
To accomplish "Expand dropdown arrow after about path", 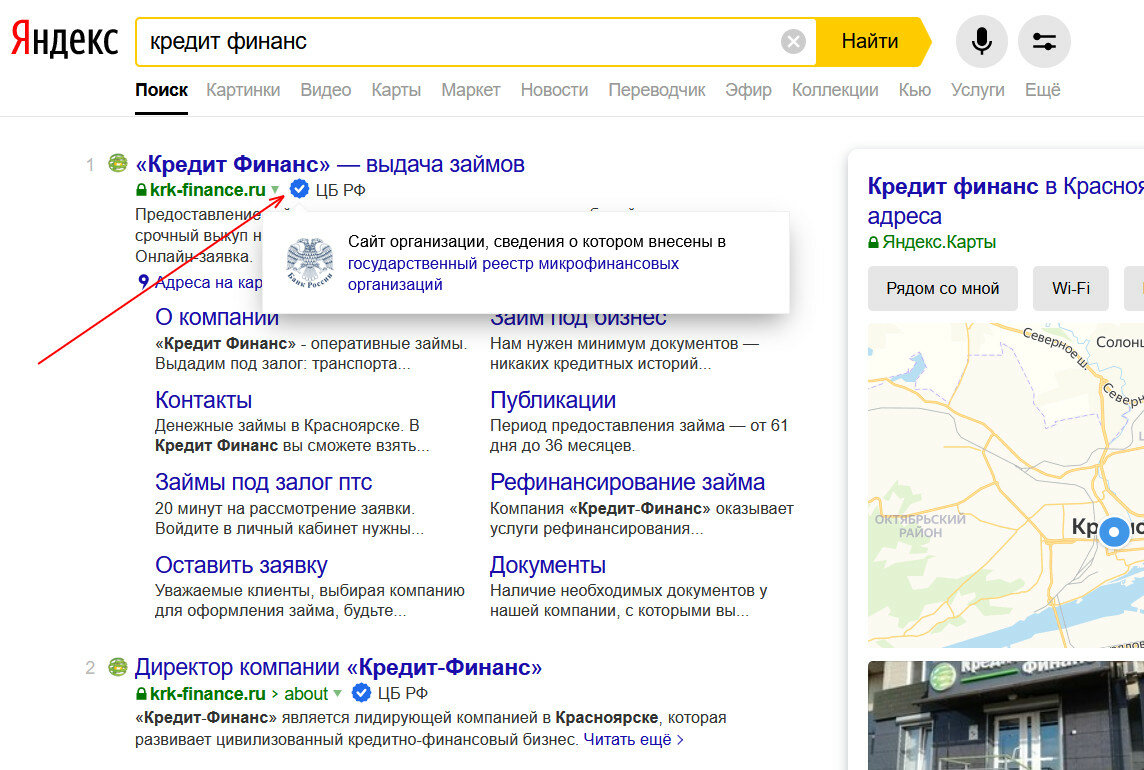I will pos(338,694).
